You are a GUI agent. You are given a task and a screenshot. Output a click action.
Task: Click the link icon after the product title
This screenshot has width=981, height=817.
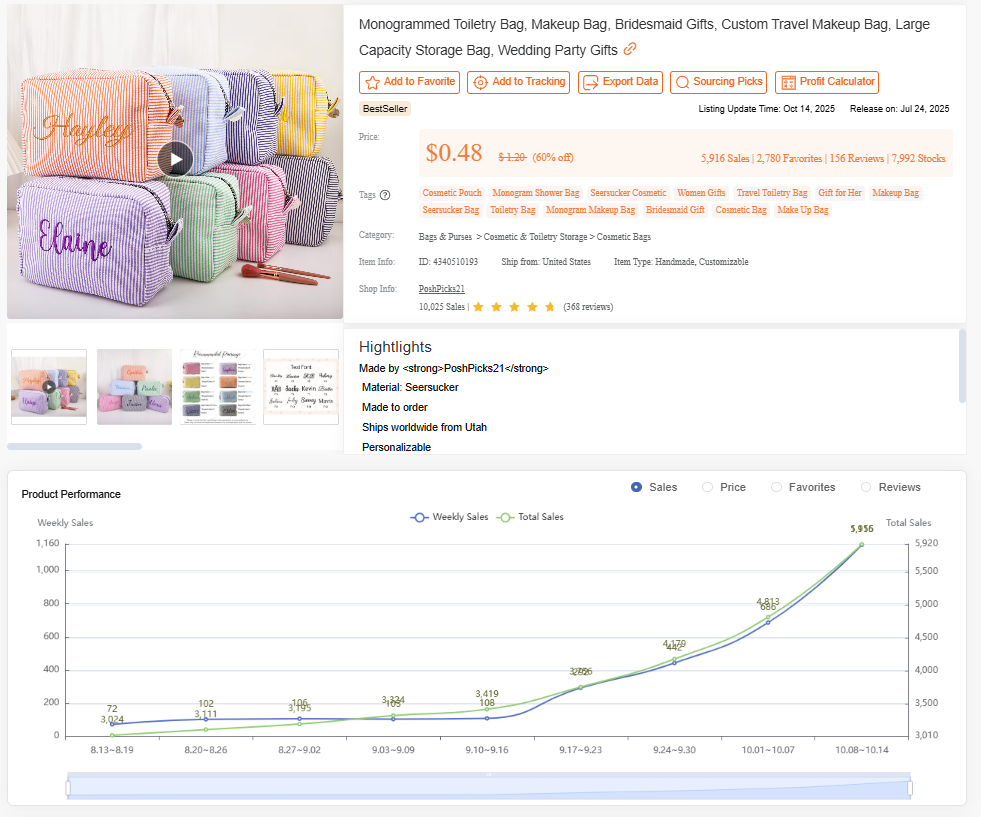(x=630, y=49)
